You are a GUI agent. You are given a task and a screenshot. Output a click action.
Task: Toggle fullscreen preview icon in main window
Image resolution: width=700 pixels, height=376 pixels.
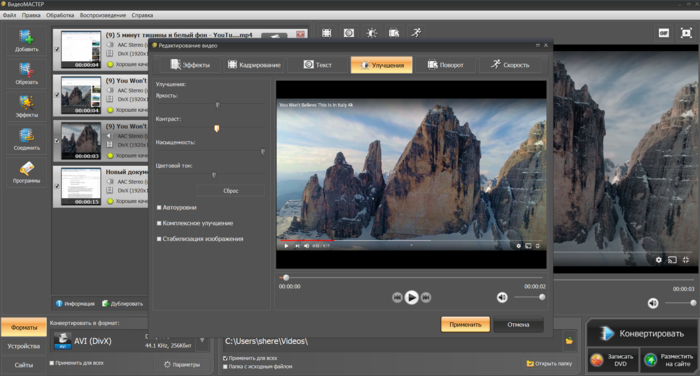[x=686, y=33]
